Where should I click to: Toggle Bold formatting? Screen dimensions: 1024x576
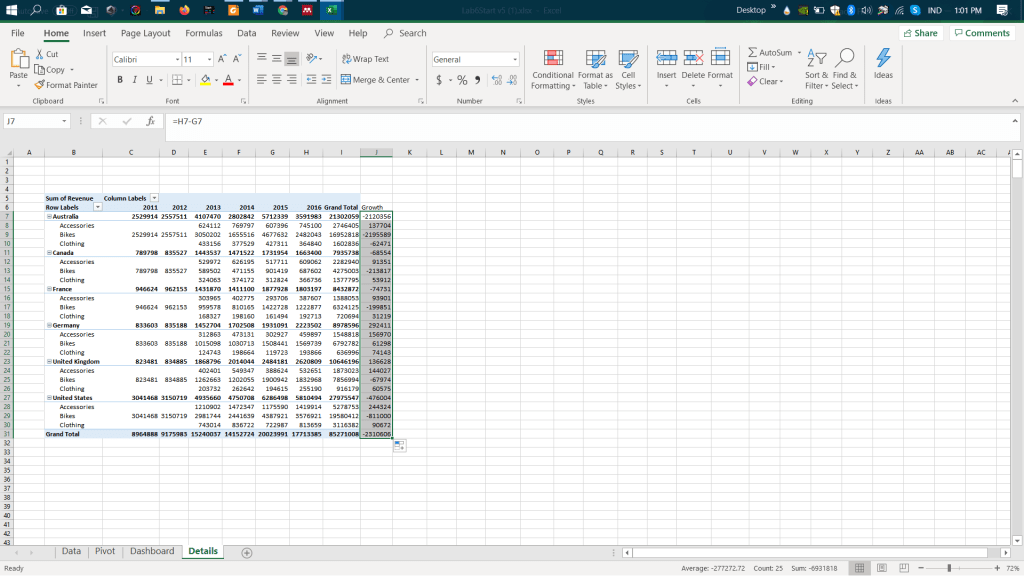tap(120, 80)
